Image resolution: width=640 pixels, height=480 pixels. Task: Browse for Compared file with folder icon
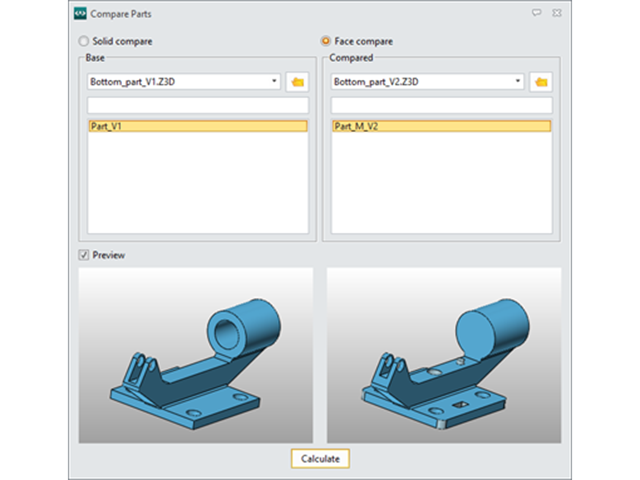pos(541,82)
